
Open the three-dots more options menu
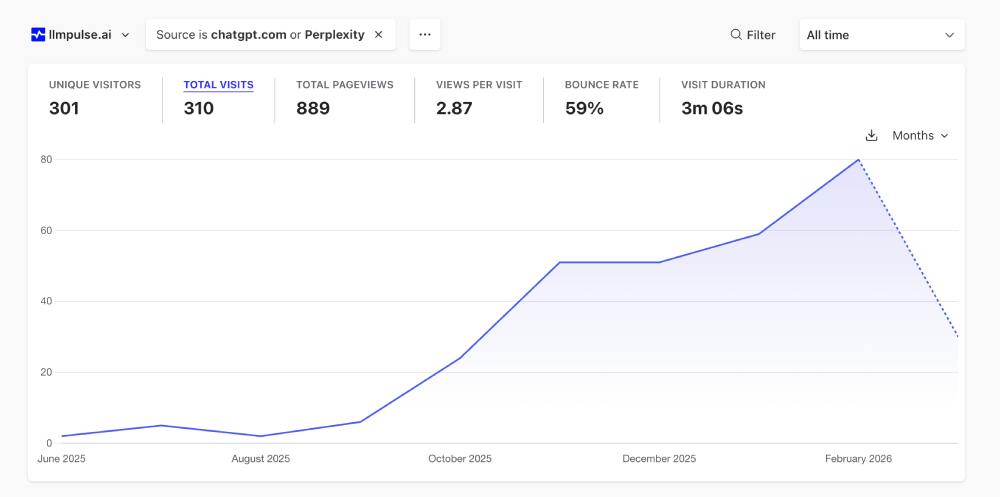coord(425,35)
